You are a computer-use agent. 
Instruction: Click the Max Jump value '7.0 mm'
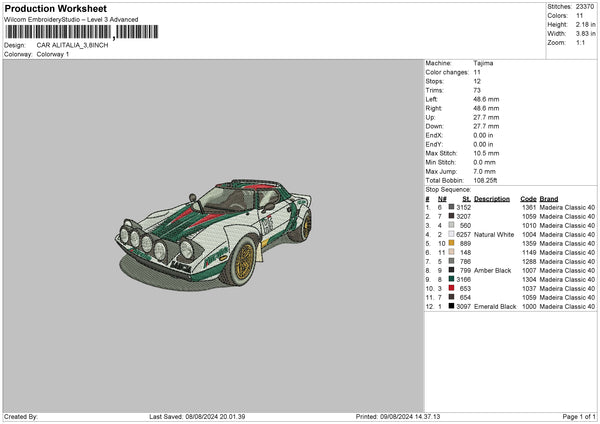tap(484, 171)
